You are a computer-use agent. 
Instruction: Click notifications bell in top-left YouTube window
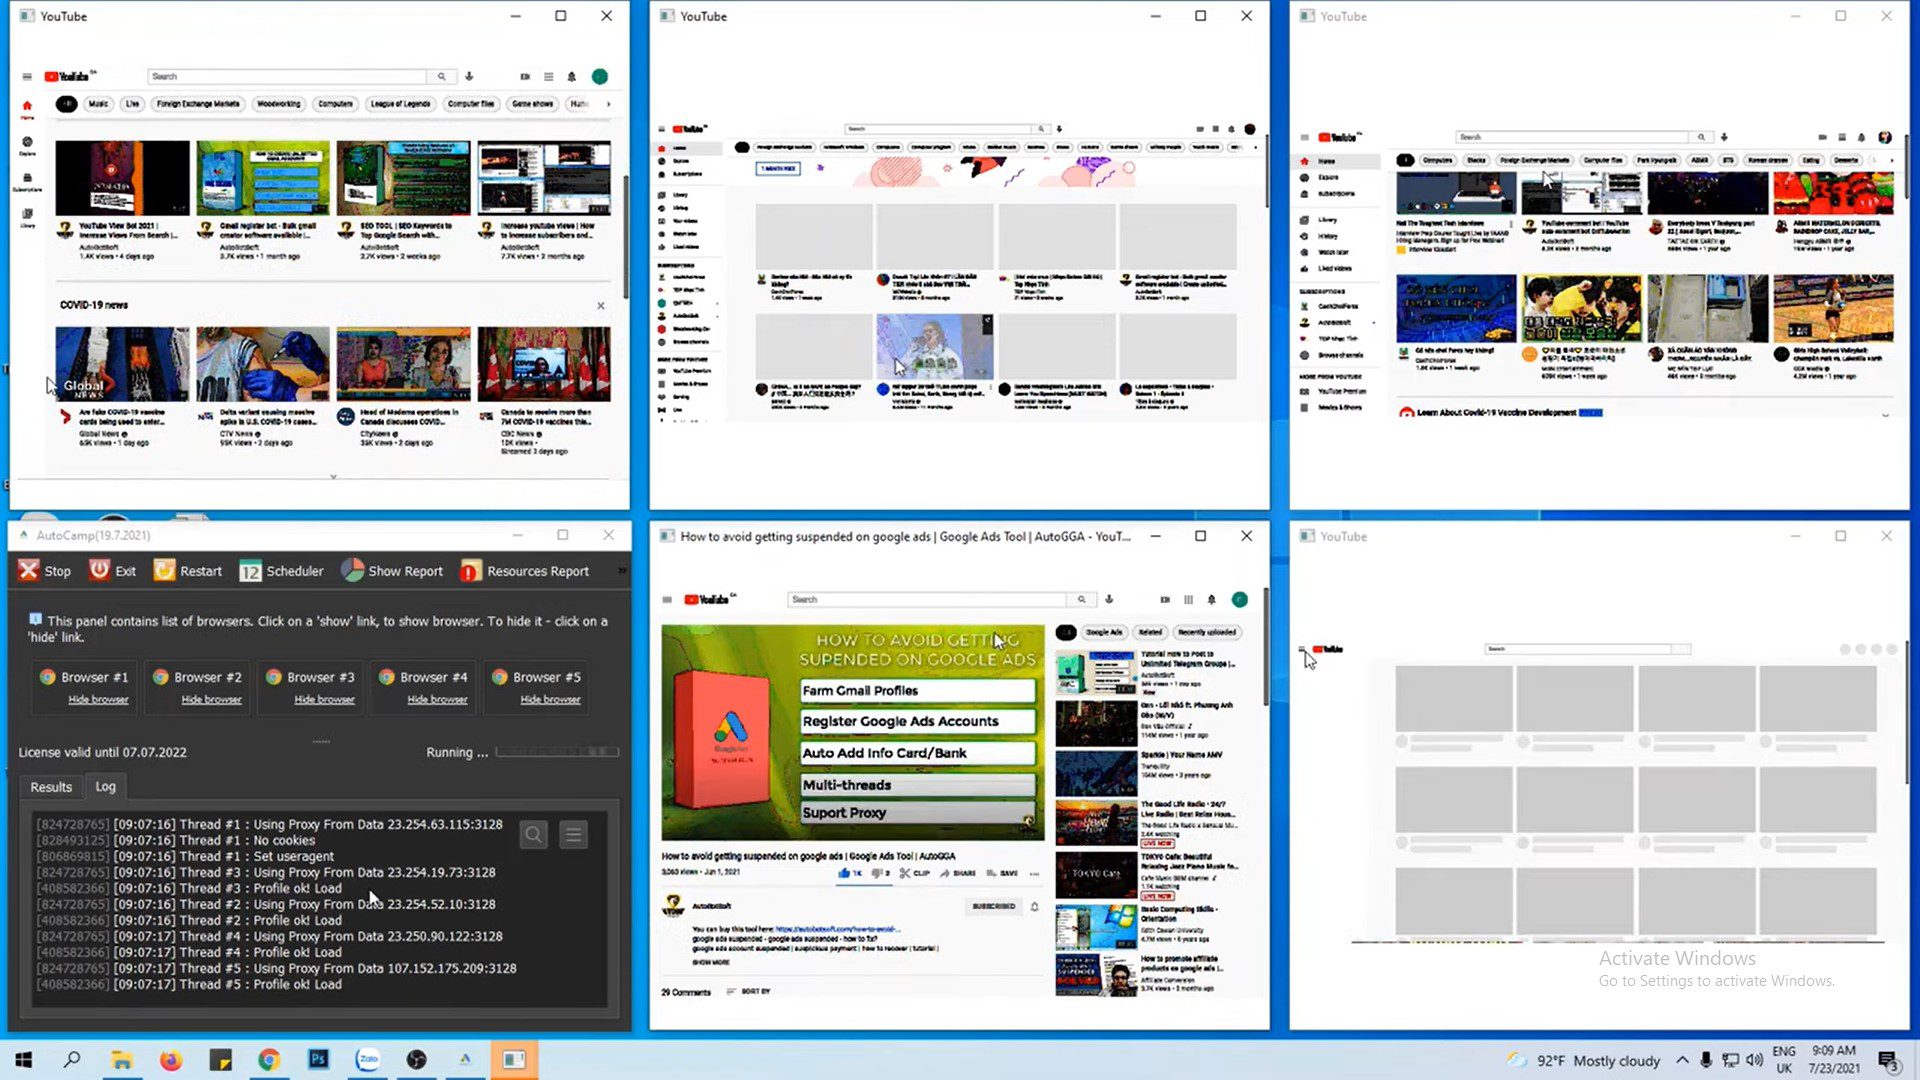[x=572, y=77]
